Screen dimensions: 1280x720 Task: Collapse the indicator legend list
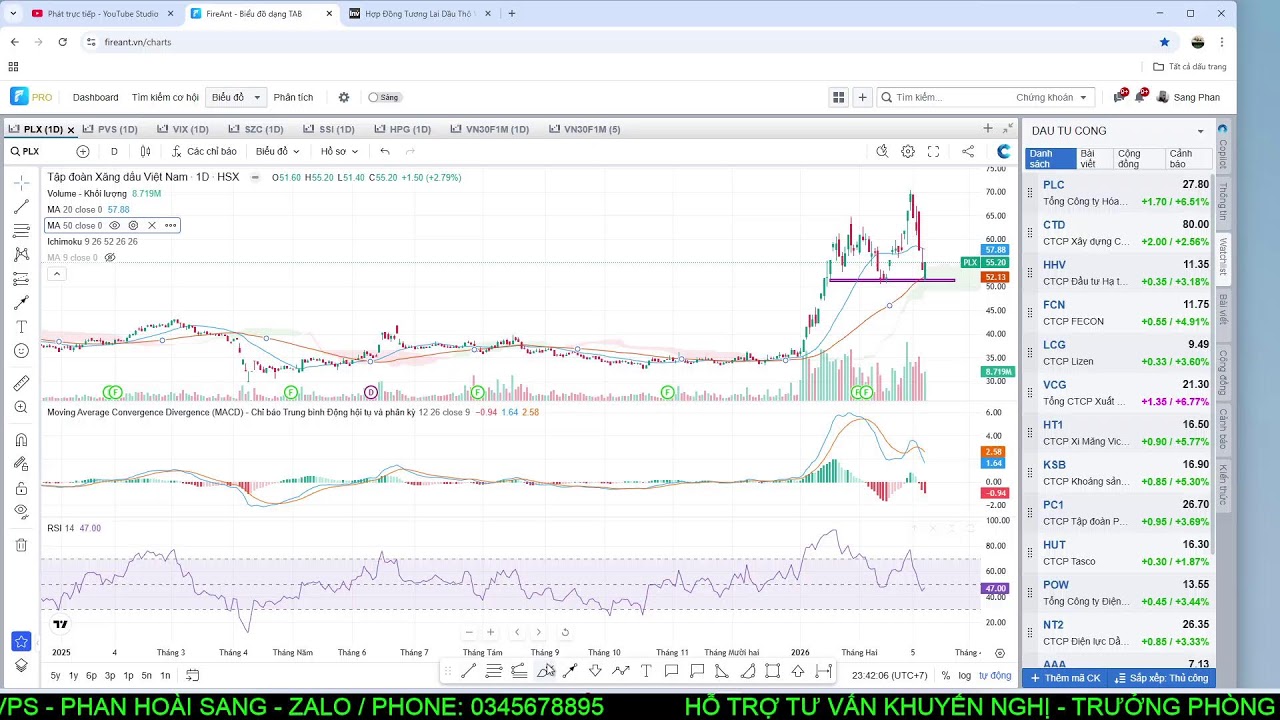(56, 274)
